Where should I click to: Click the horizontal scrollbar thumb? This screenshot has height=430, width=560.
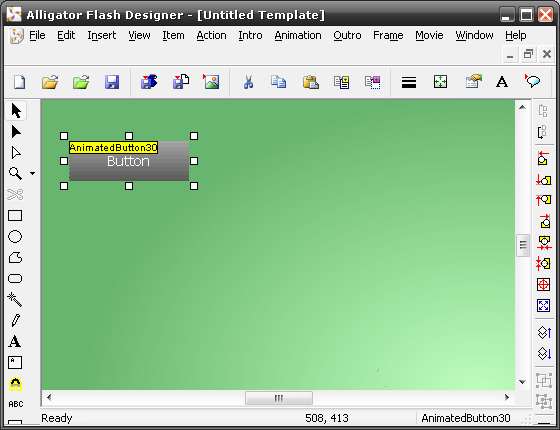pyautogui.click(x=279, y=398)
